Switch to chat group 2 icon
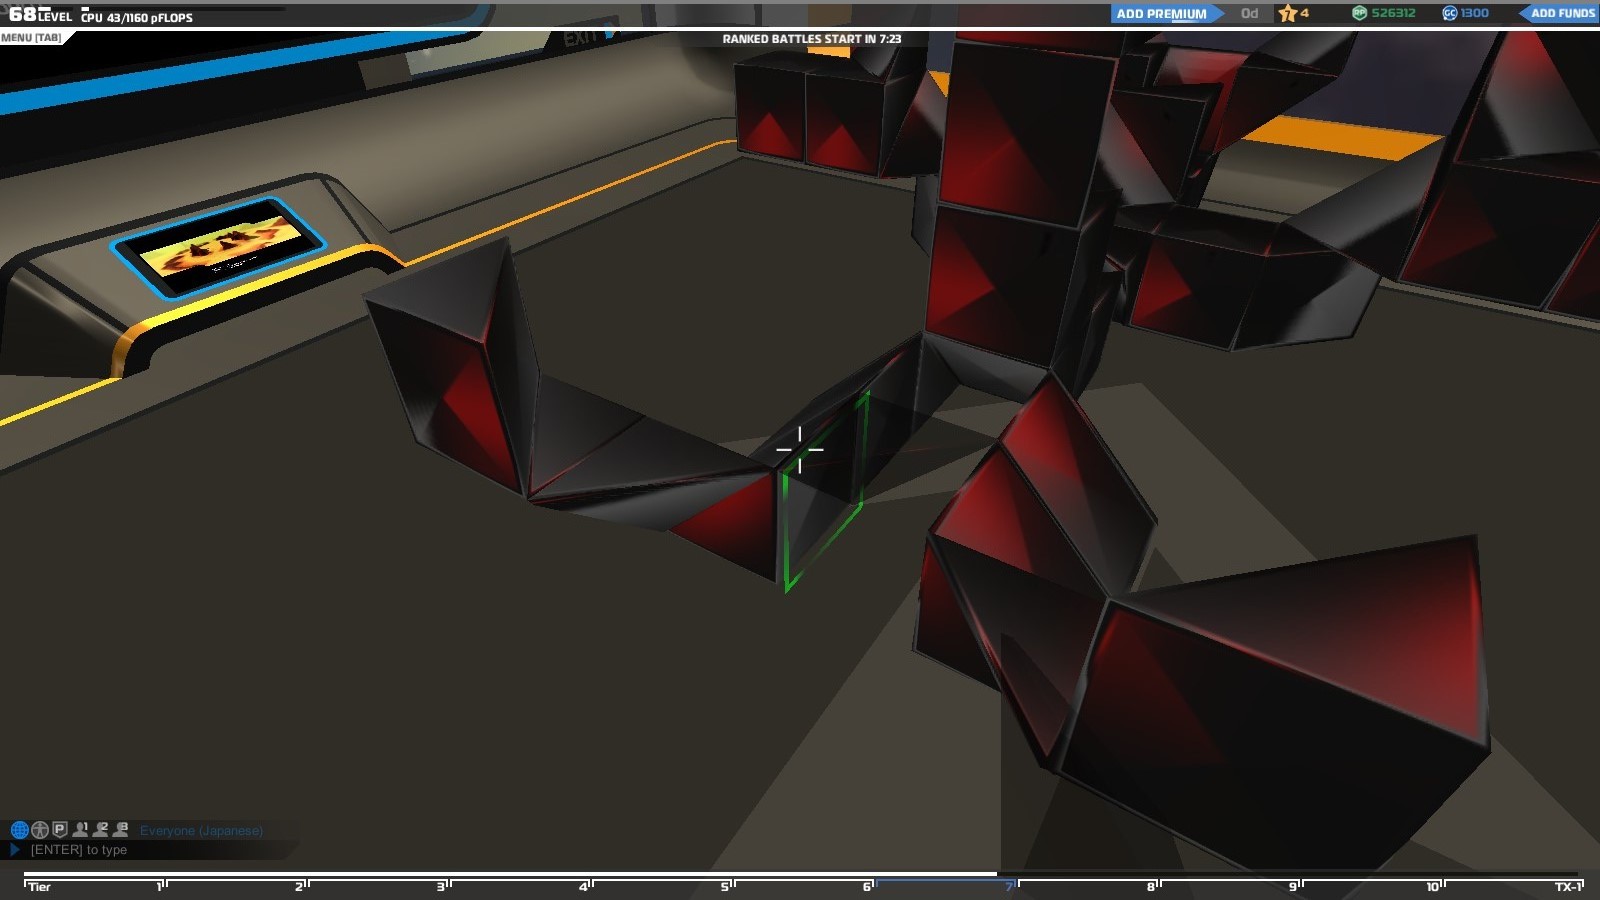1600x900 pixels. [100, 829]
